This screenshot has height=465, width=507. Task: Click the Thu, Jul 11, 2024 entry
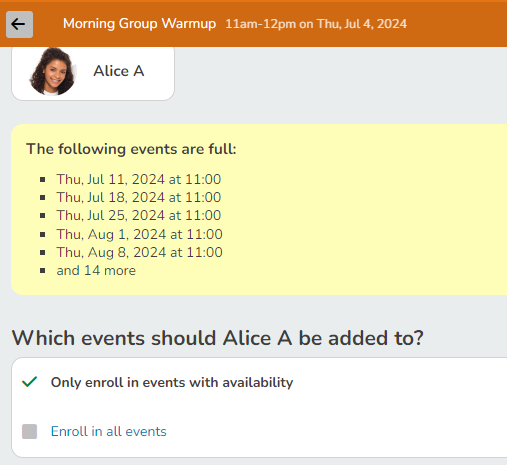coord(139,179)
